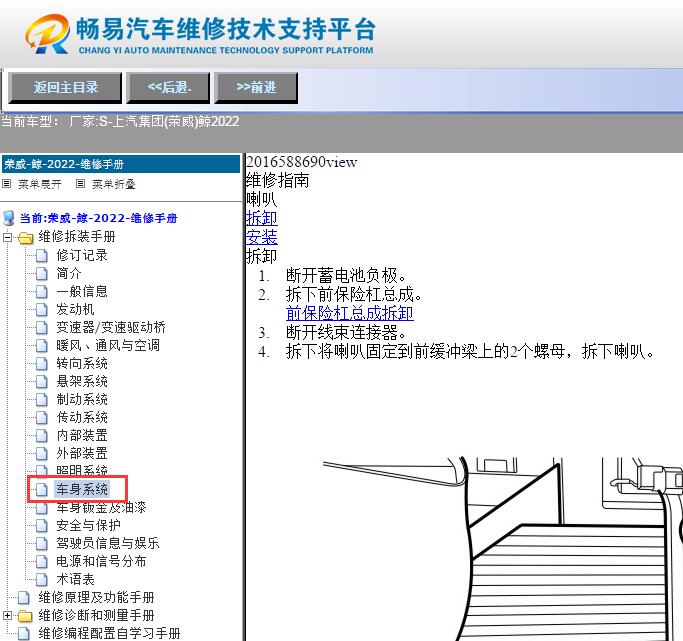Image resolution: width=683 pixels, height=641 pixels.
Task: Click the 维修诊断和测量手册 folder icon
Action: tap(26, 616)
